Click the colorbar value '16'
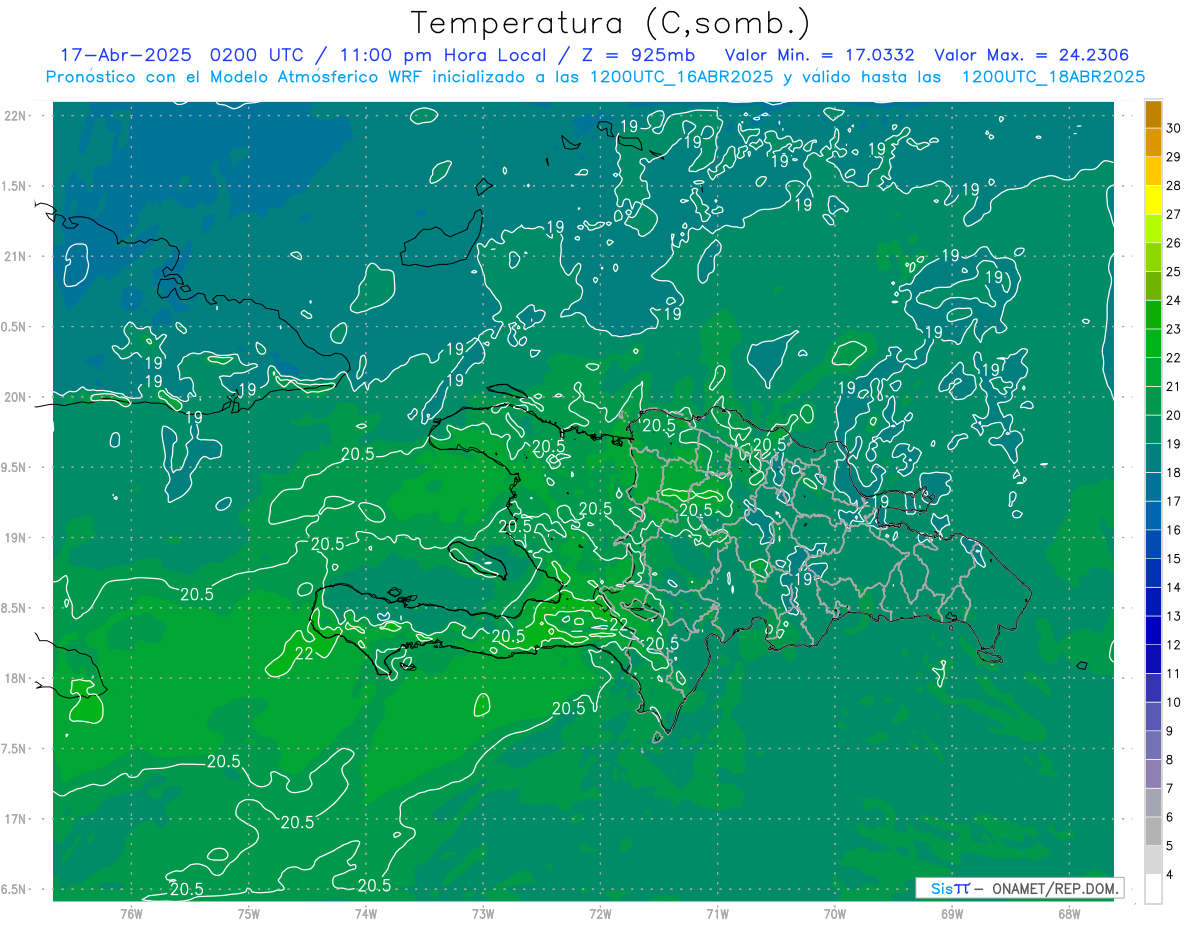The width and height of the screenshot is (1200, 927). [x=1173, y=530]
